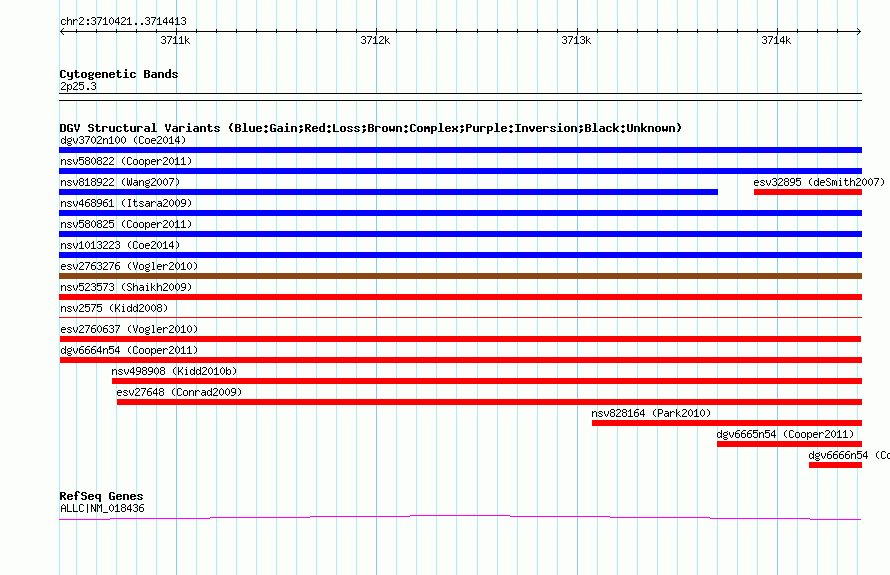Click the short red bar under dgv6666n54
The width and height of the screenshot is (890, 575).
click(x=836, y=465)
